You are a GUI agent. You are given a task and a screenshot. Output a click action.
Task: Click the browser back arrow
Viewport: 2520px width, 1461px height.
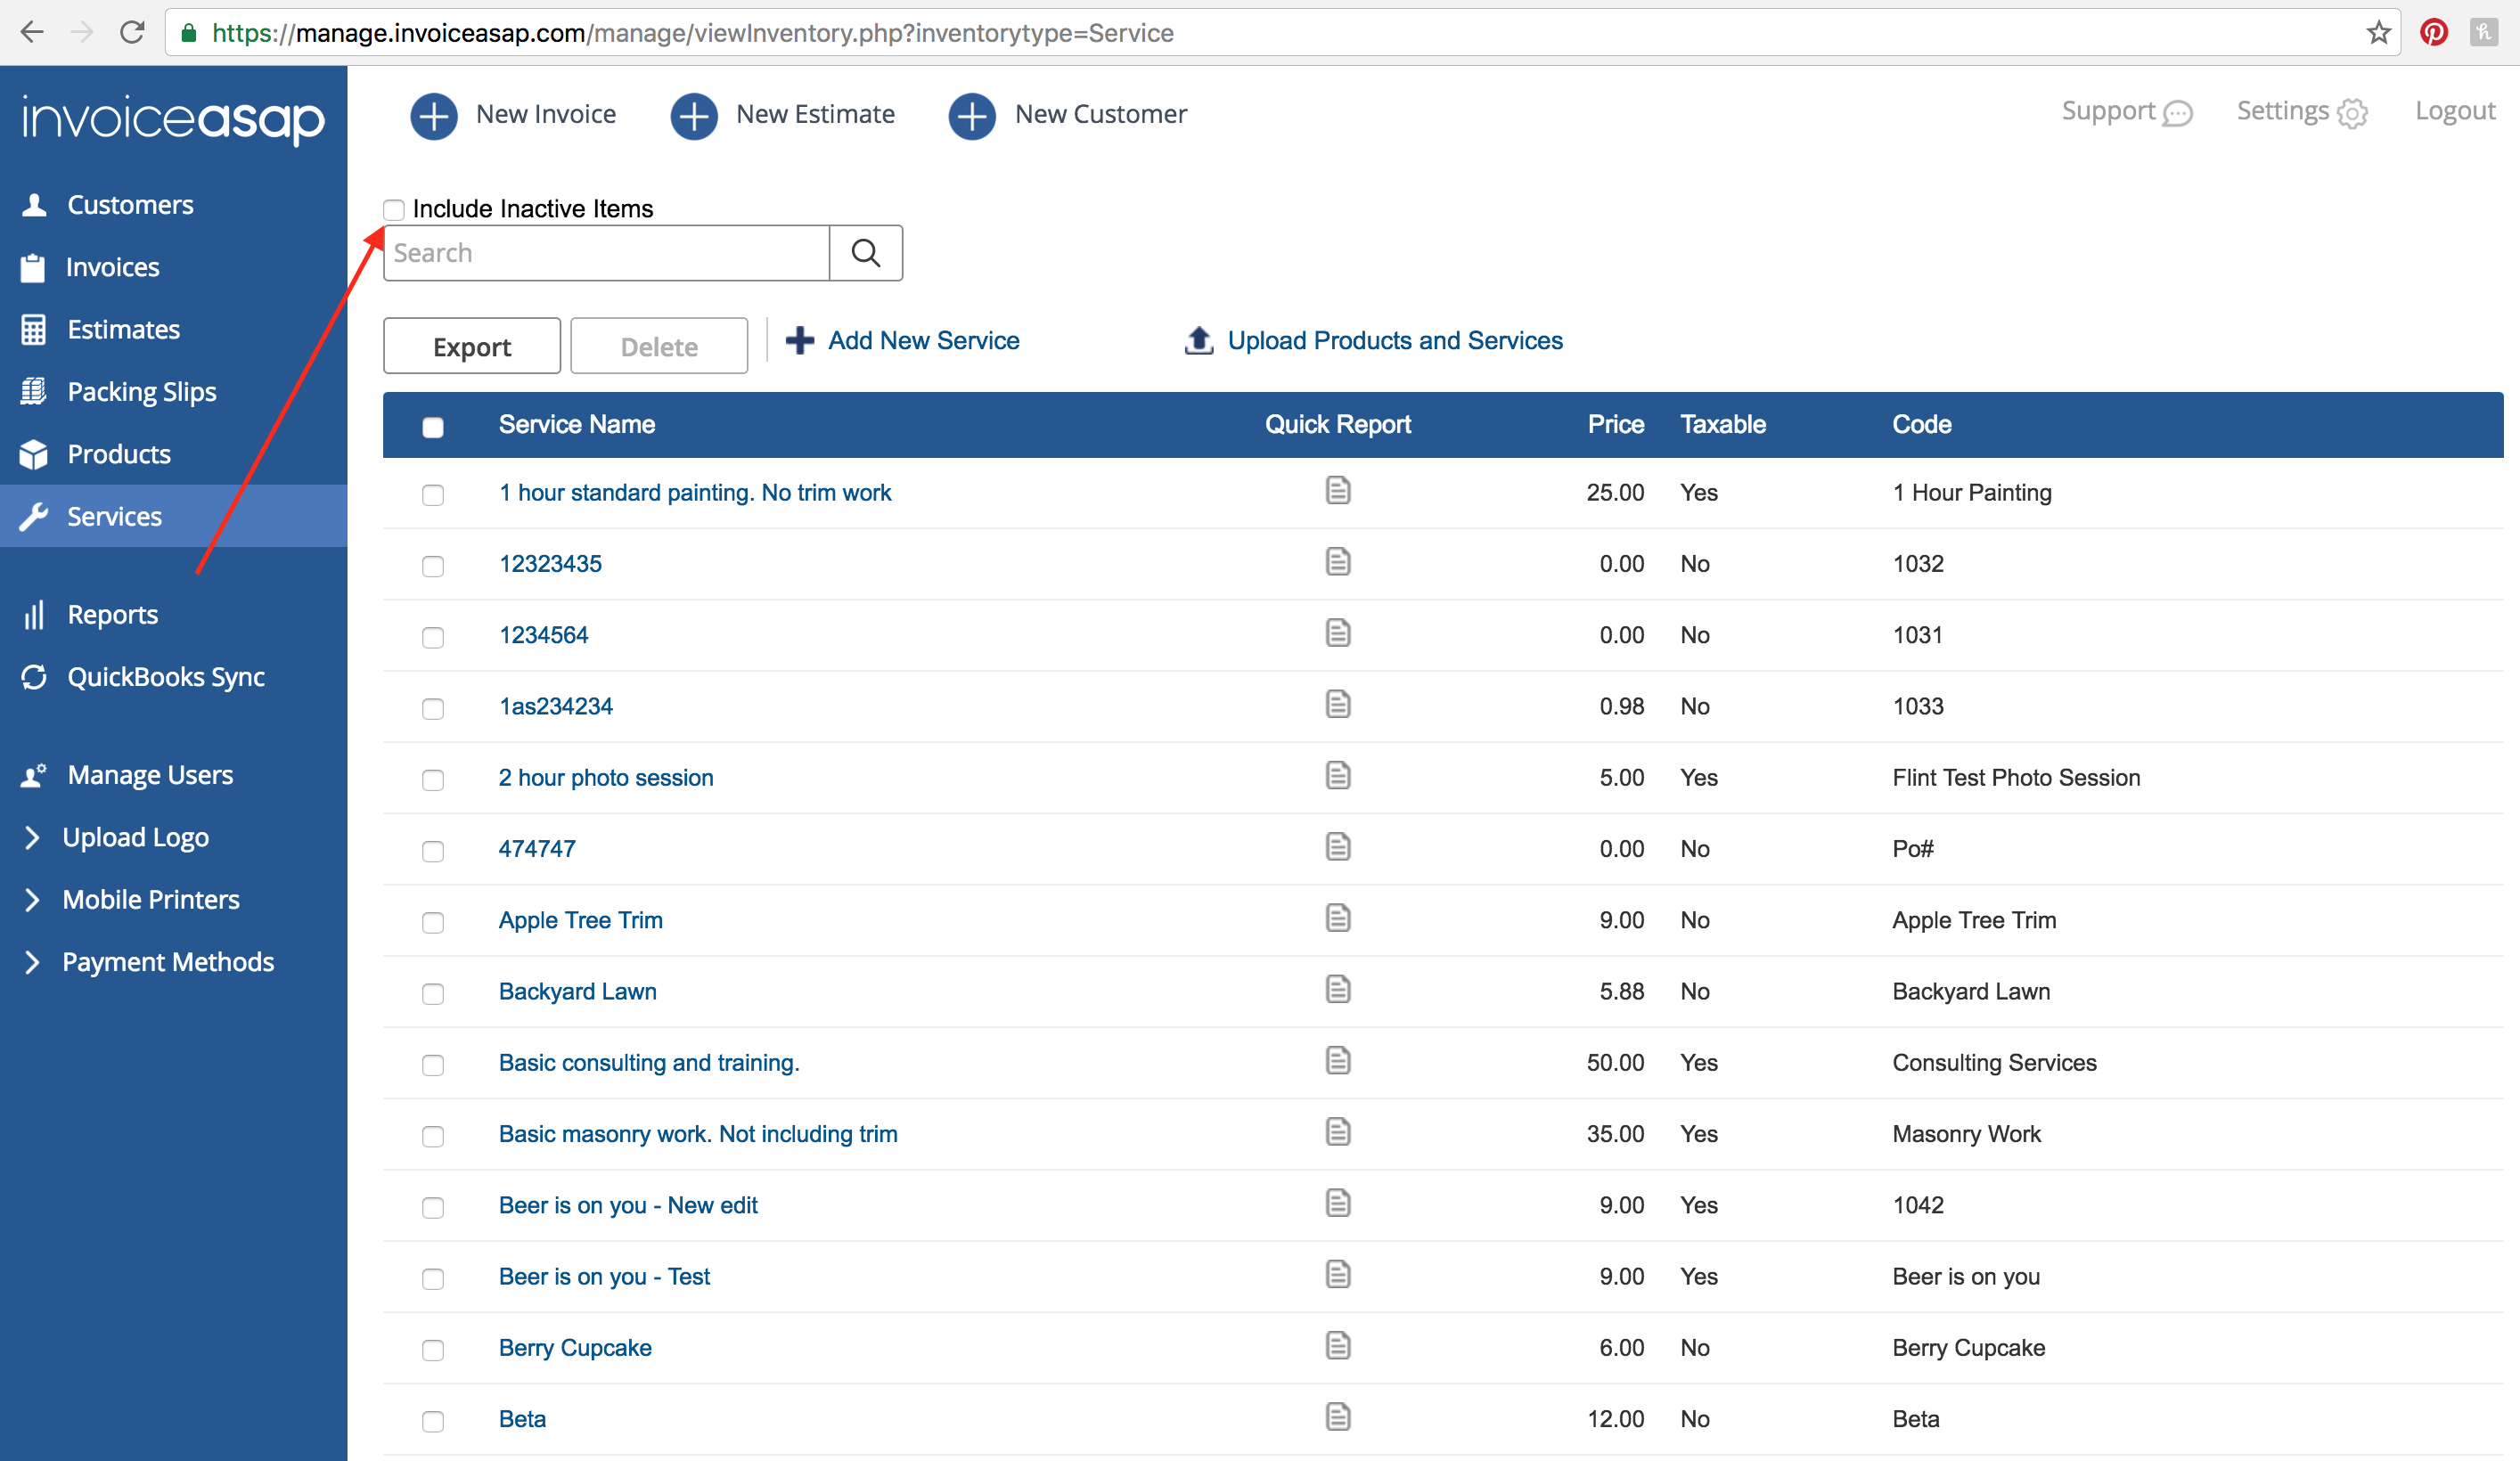[32, 32]
